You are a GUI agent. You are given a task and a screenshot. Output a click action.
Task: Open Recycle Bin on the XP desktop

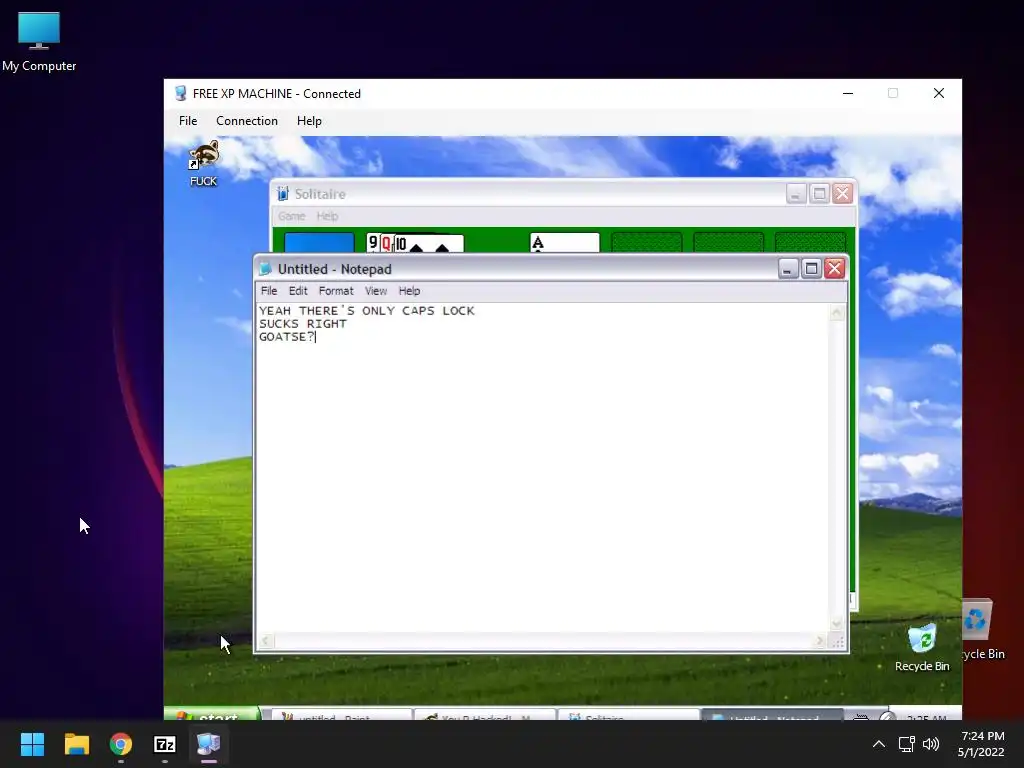pos(922,648)
